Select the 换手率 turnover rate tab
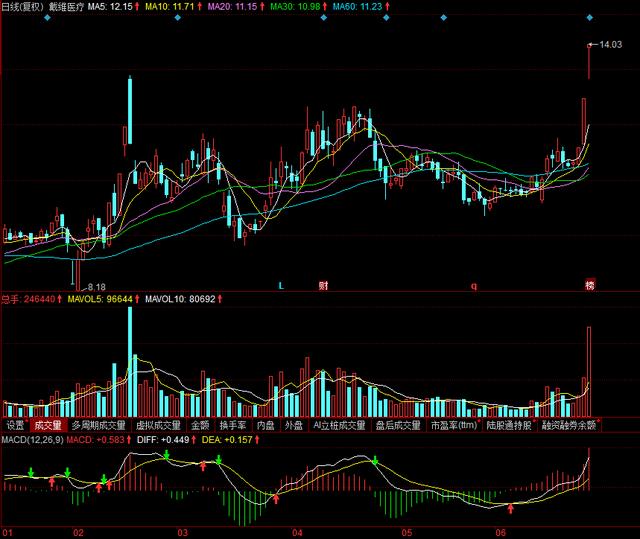Viewport: 640px width, 539px height. point(233,425)
